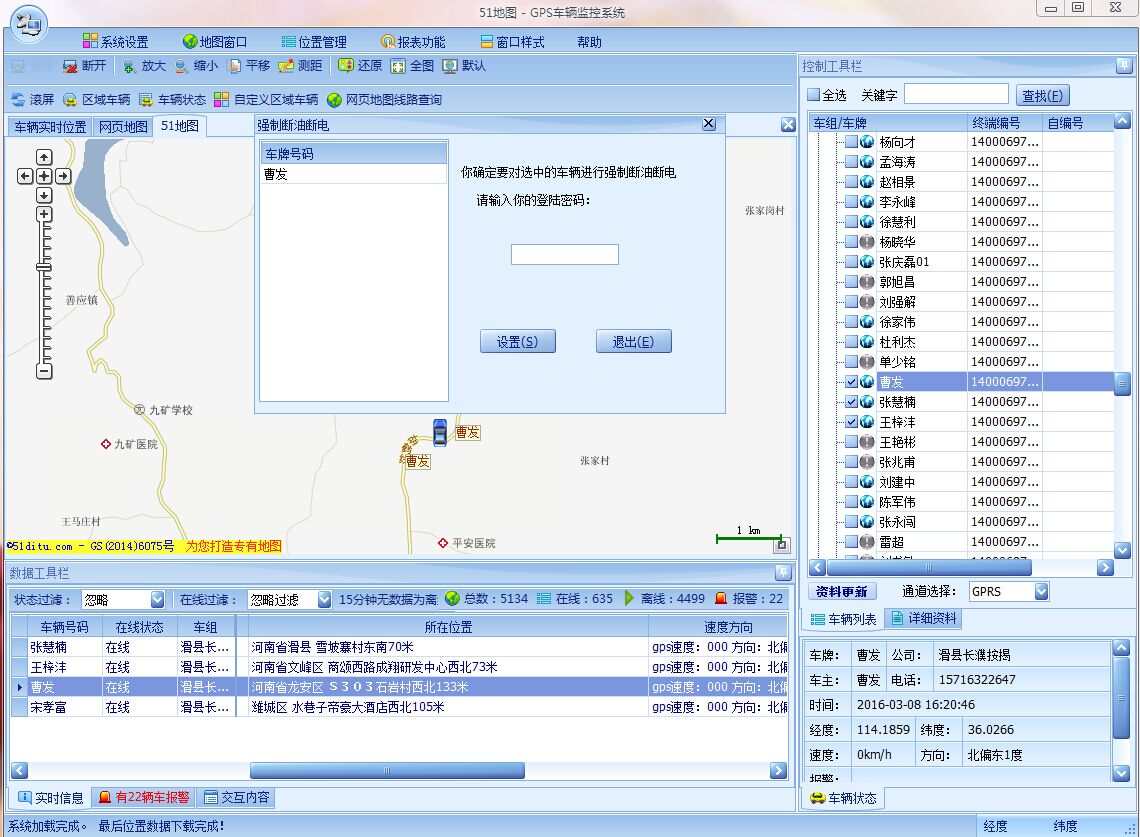
Task: Click the map zoom level slider handle
Action: (x=44, y=267)
